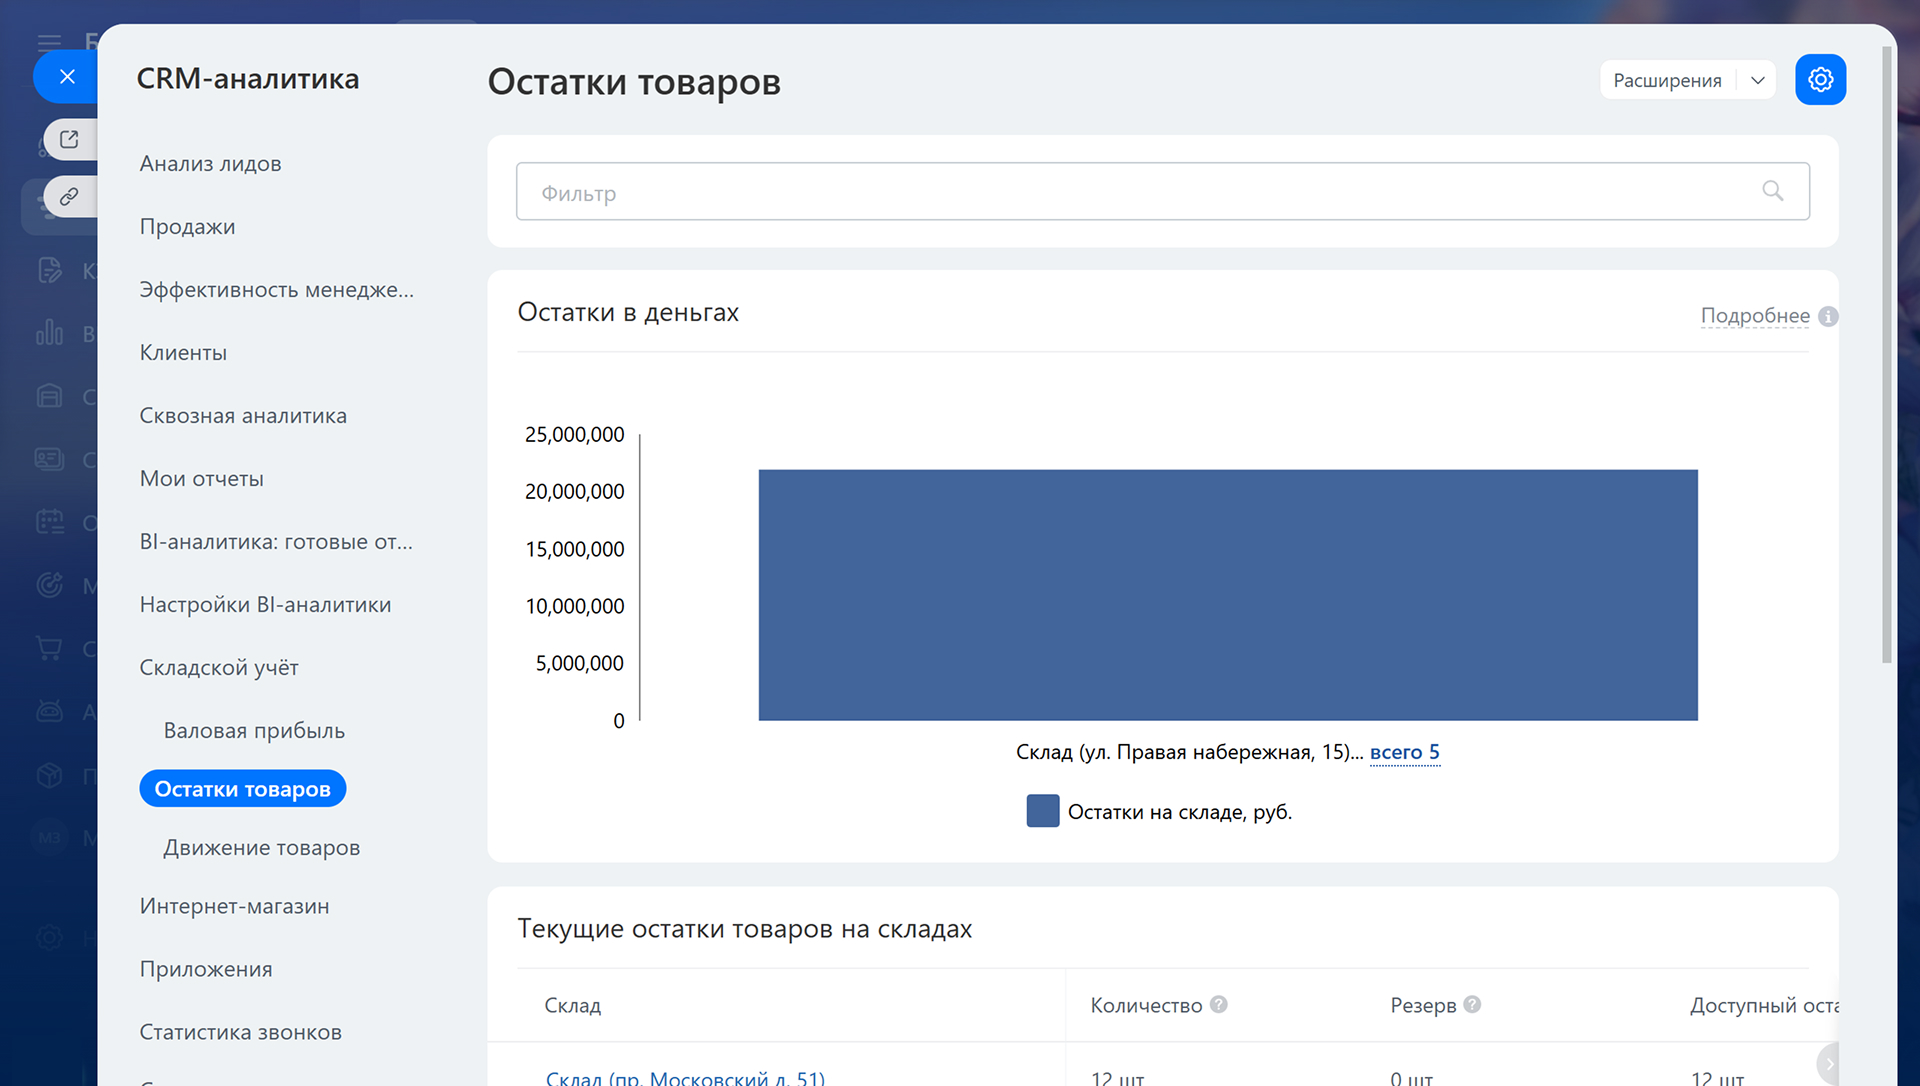Click bar chart icon in background sidebar
1920x1086 pixels.
point(49,333)
